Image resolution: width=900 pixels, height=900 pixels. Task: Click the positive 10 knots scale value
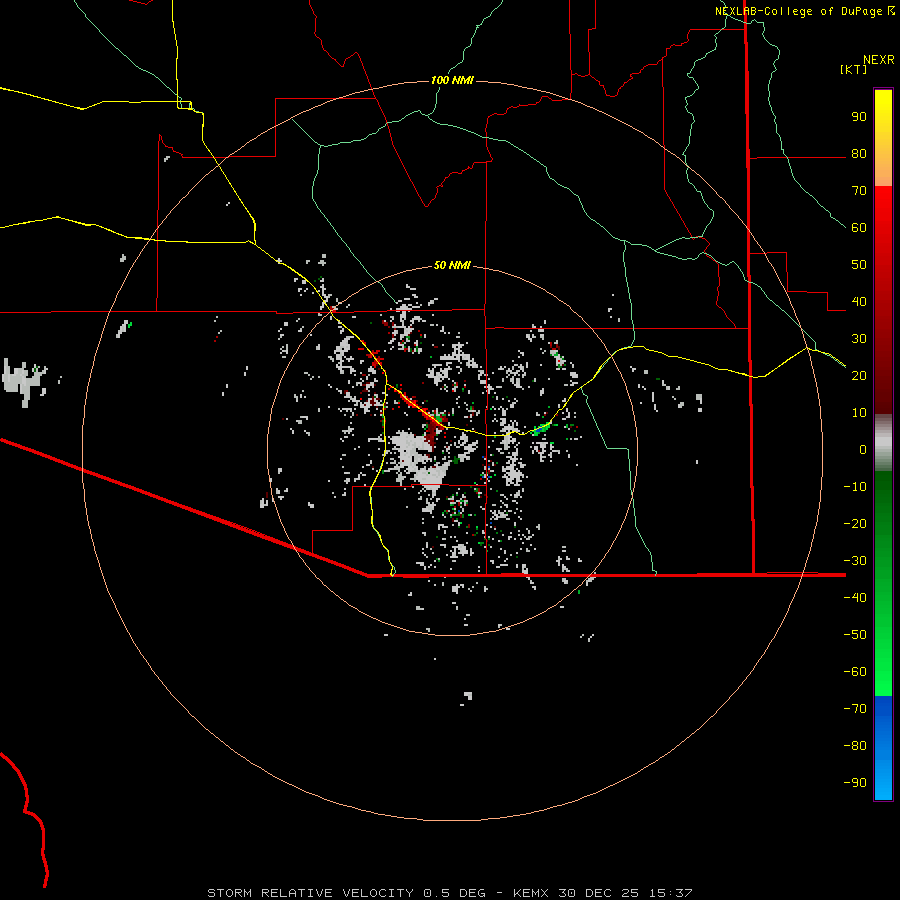859,413
